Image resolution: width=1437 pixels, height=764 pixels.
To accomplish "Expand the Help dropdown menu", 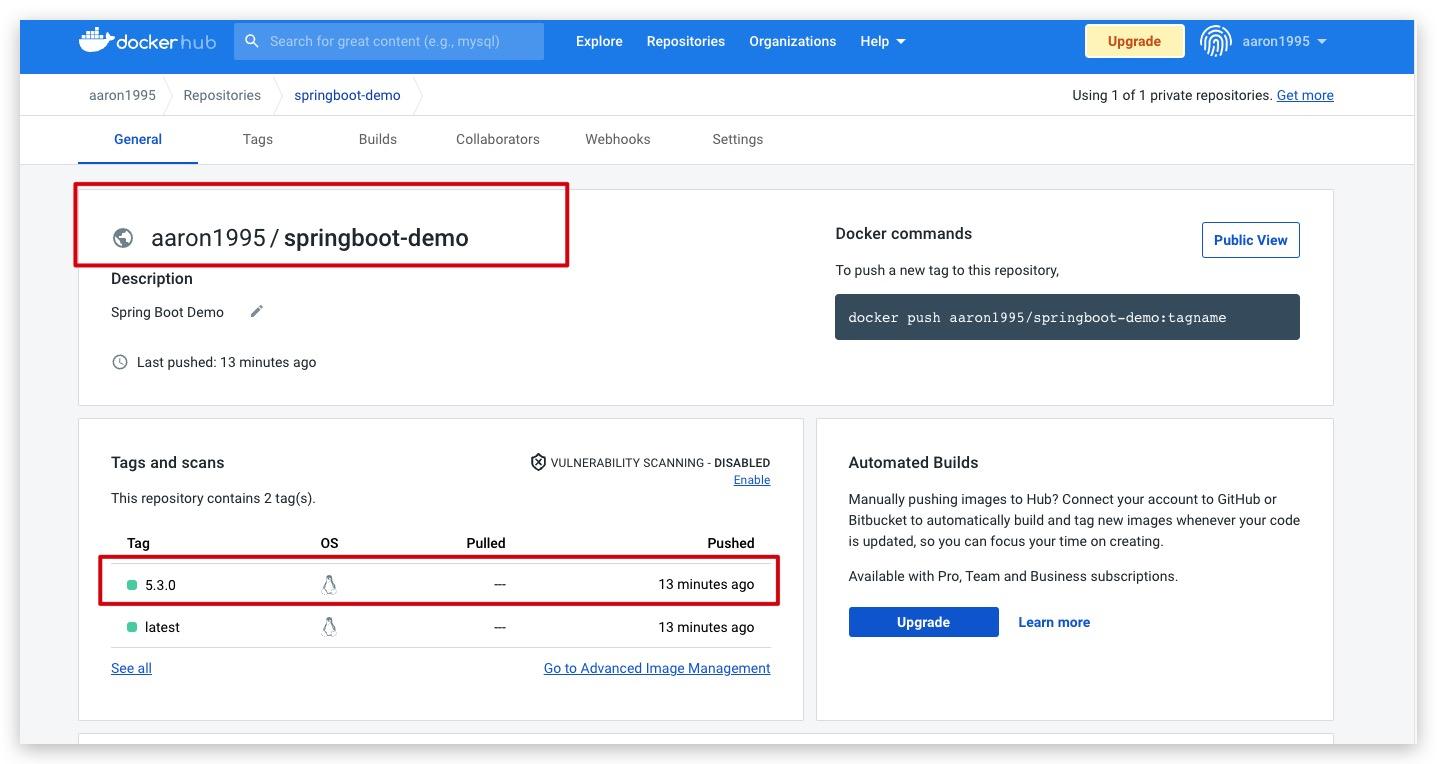I will click(x=883, y=41).
